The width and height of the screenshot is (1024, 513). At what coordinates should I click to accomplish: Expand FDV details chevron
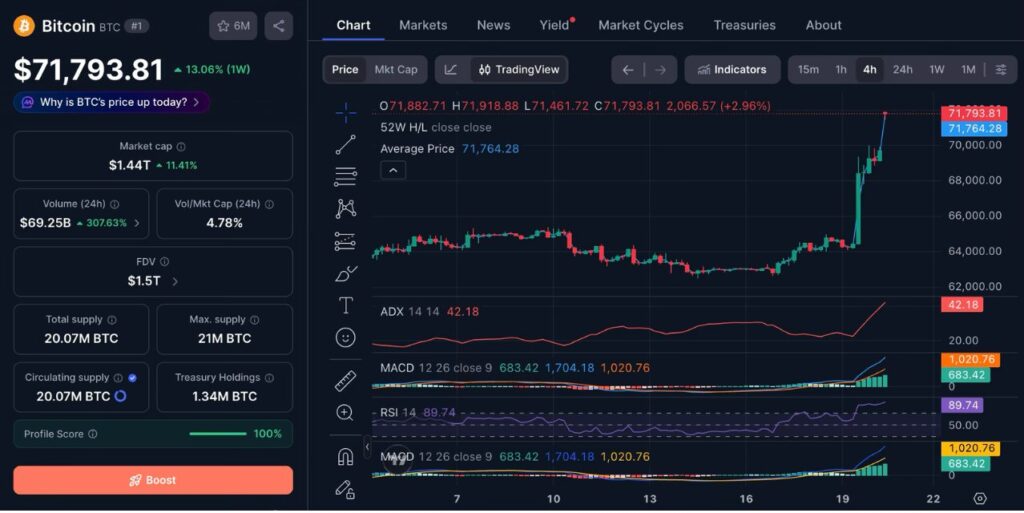coord(175,281)
